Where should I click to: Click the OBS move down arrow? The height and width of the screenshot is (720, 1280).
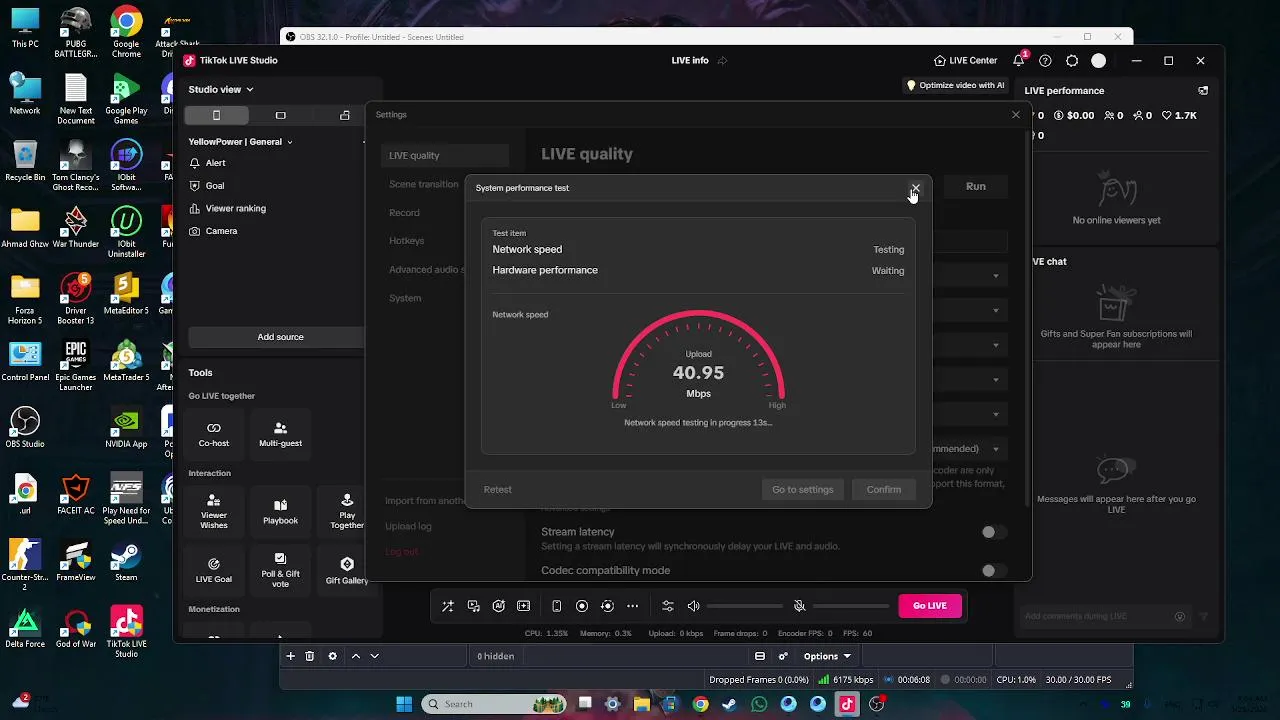click(374, 656)
